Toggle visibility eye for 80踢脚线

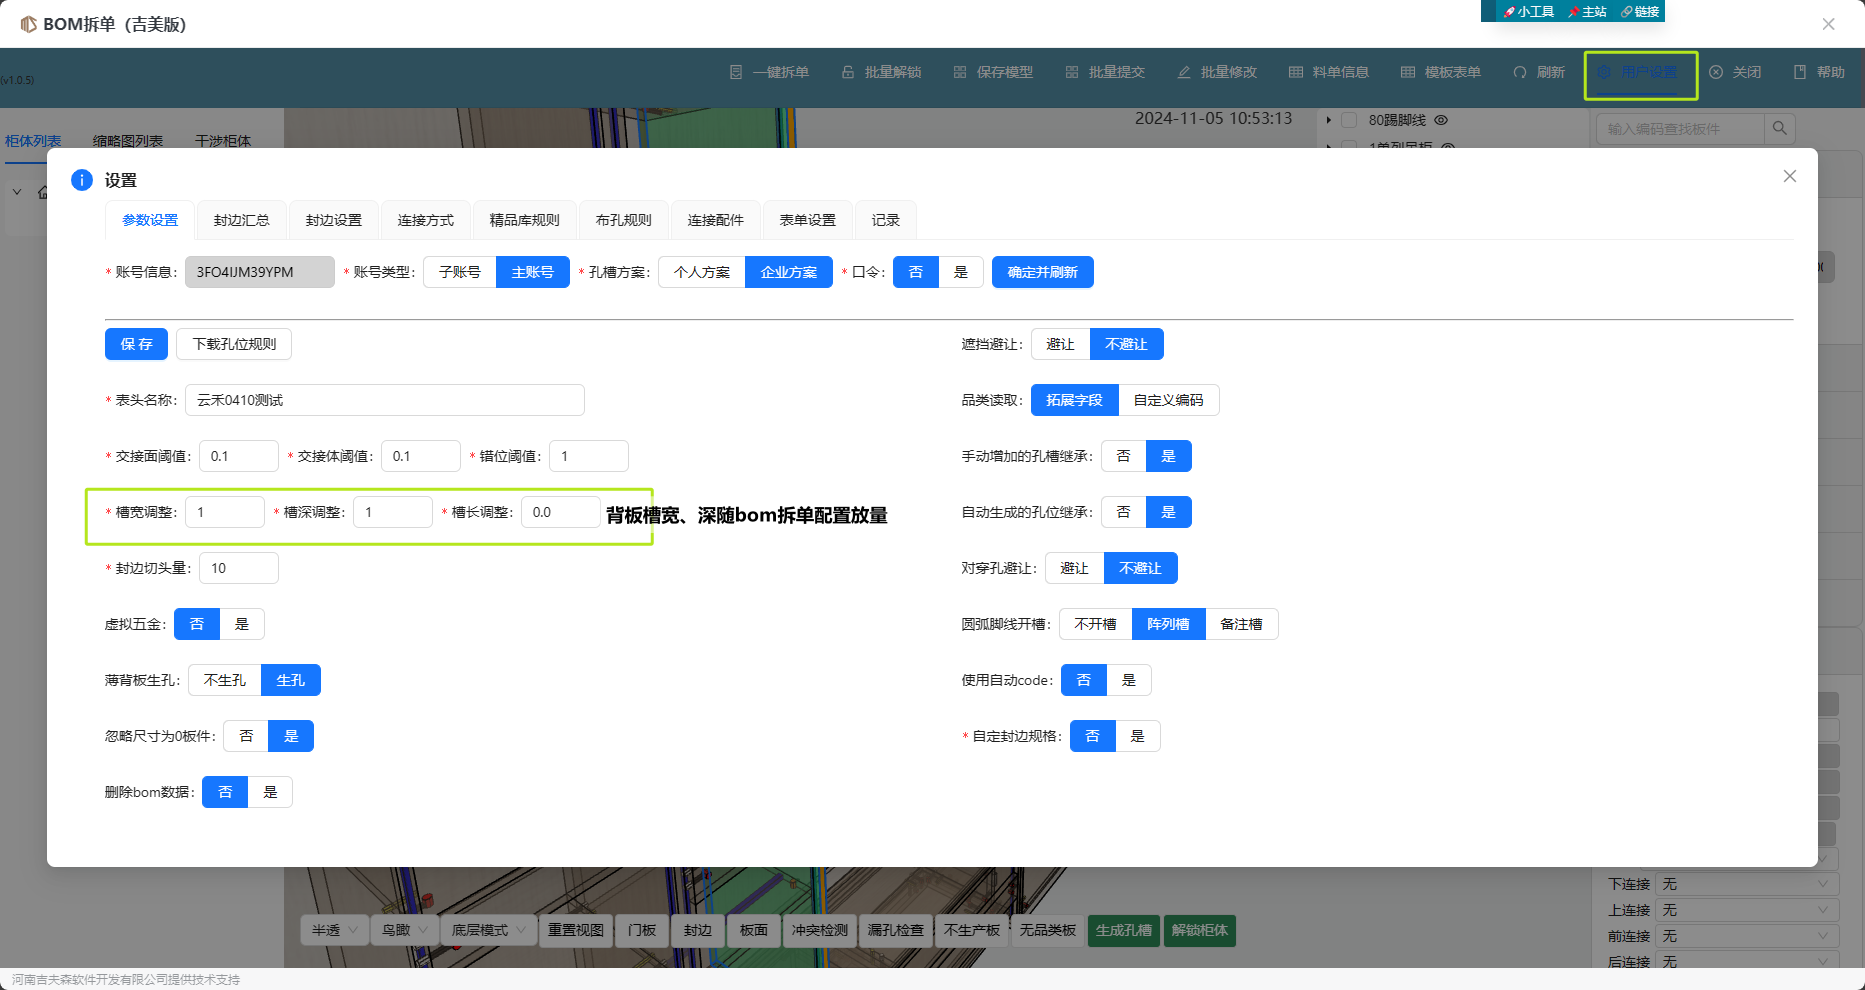click(1441, 120)
